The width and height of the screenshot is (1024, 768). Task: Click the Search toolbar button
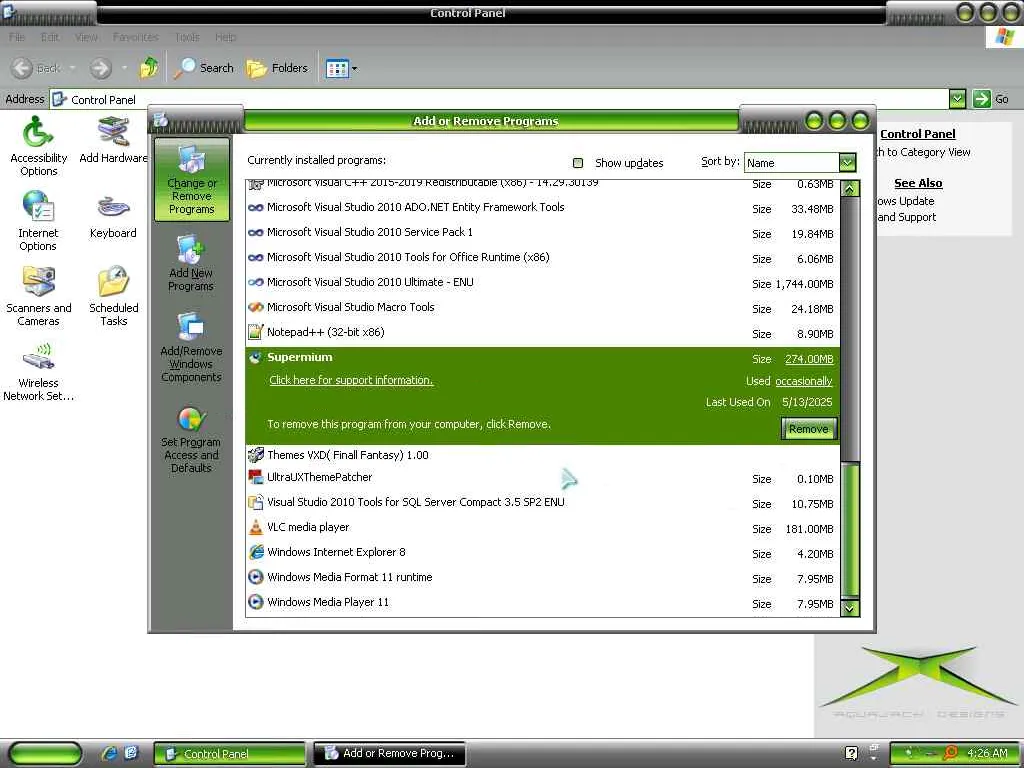pos(204,68)
